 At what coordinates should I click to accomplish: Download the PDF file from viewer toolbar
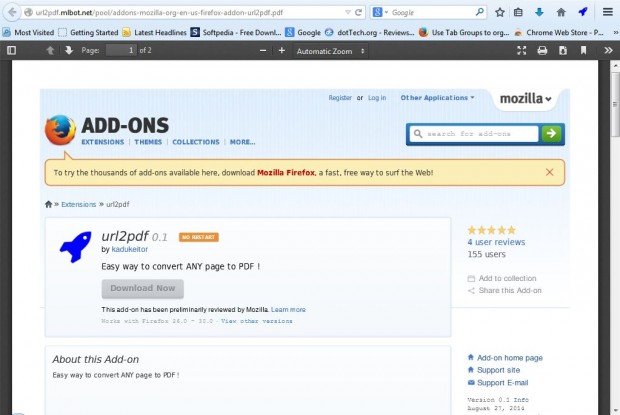click(x=563, y=51)
